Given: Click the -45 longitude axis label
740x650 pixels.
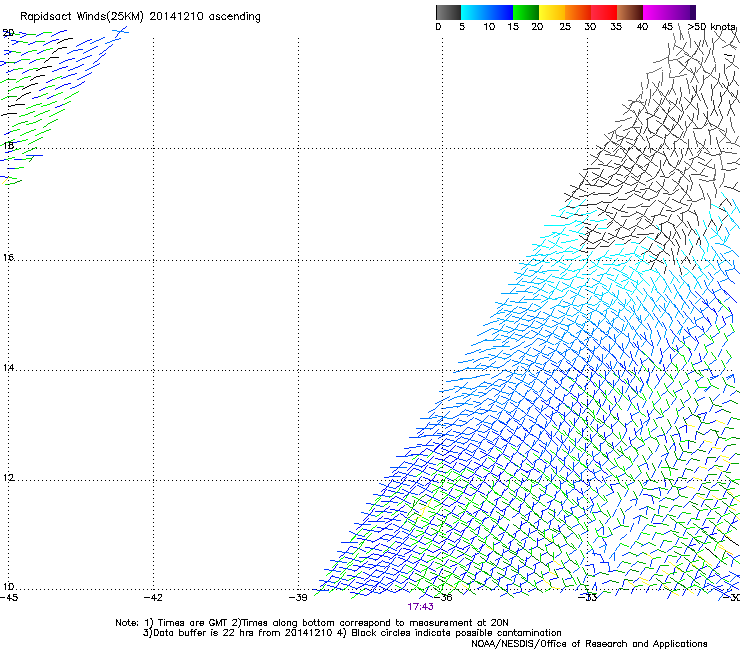Looking at the screenshot, I should coord(9,598).
